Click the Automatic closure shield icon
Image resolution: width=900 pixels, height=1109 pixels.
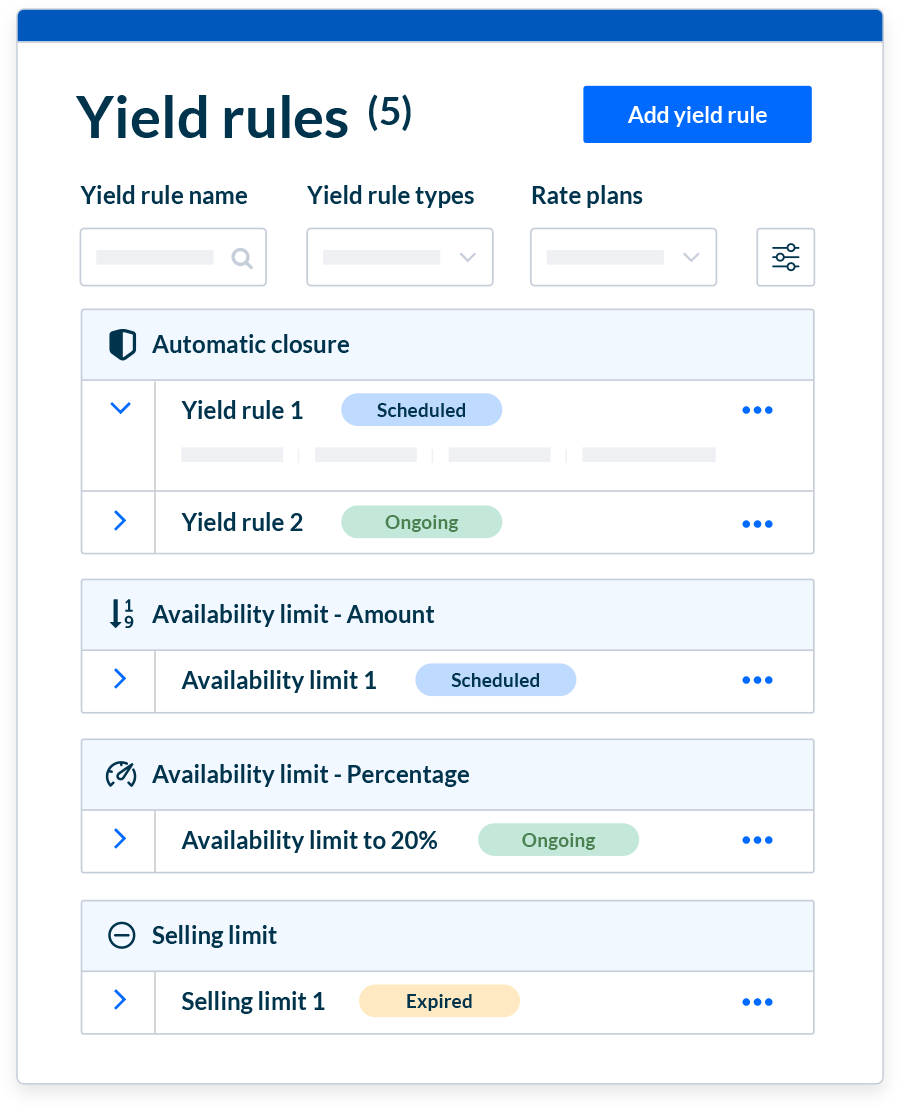point(121,345)
